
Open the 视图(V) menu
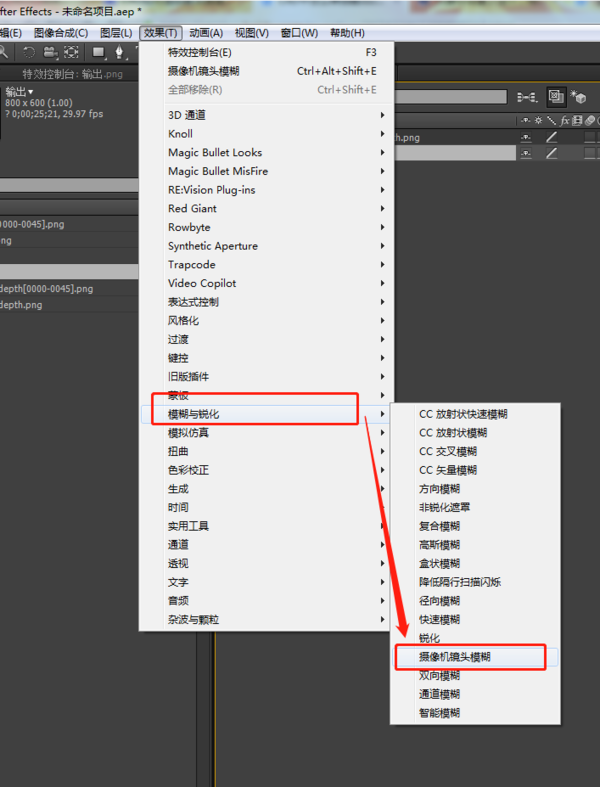pyautogui.click(x=252, y=33)
